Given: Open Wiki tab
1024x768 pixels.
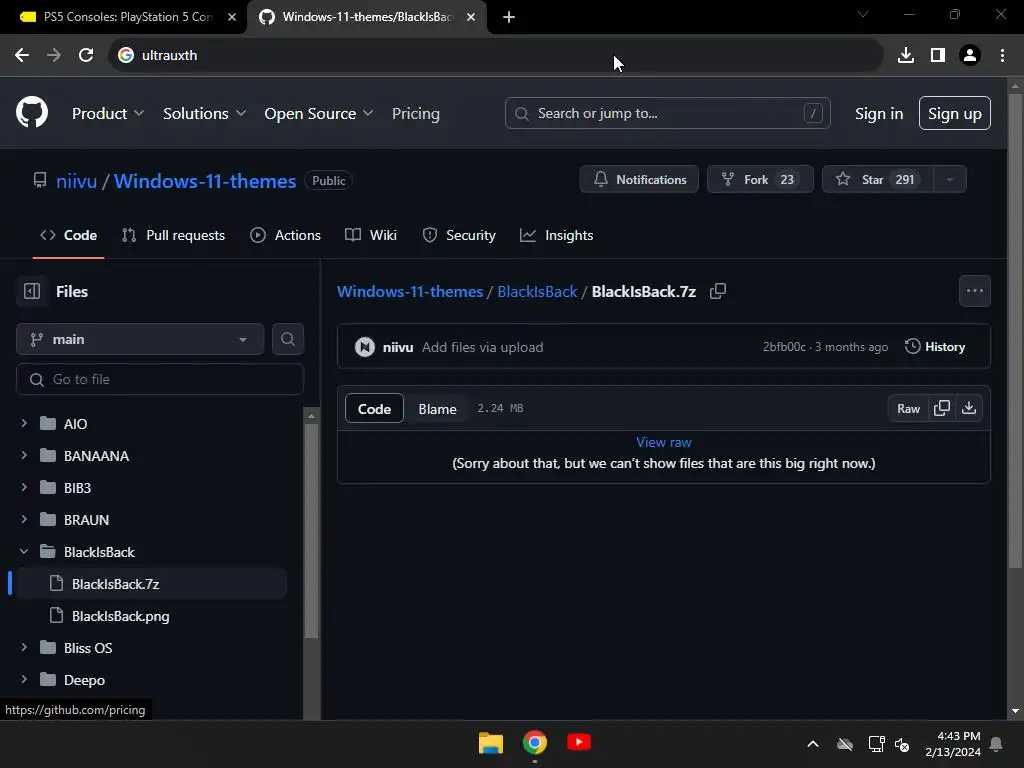Looking at the screenshot, I should [371, 235].
